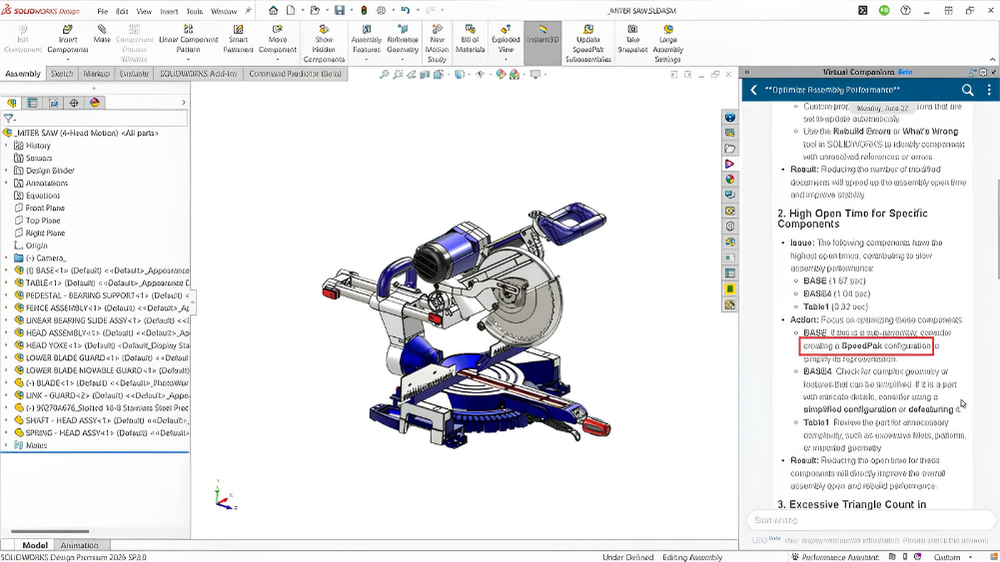The width and height of the screenshot is (1000, 562).
Task: Select the FENCE ASSEMBLY<1> component
Action: click(102, 308)
